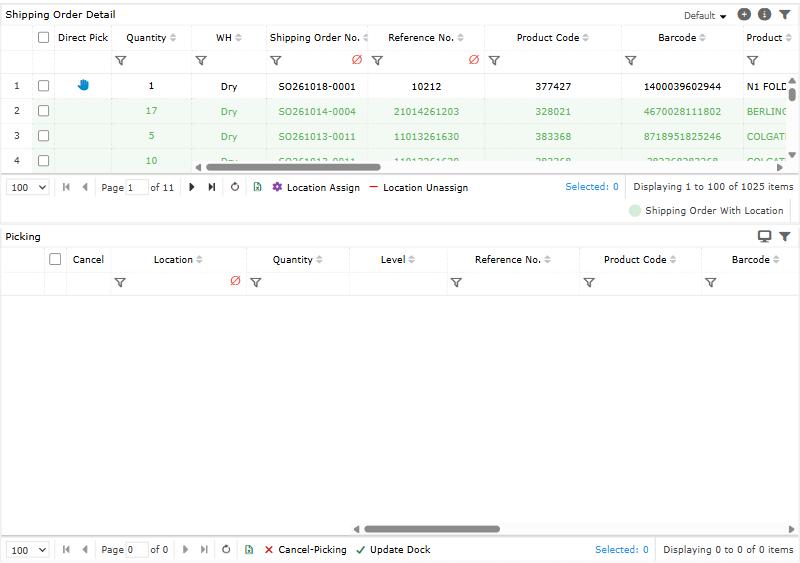This screenshot has height=563, width=800.
Task: Open Barcode filter in Picking
Action: coord(710,282)
